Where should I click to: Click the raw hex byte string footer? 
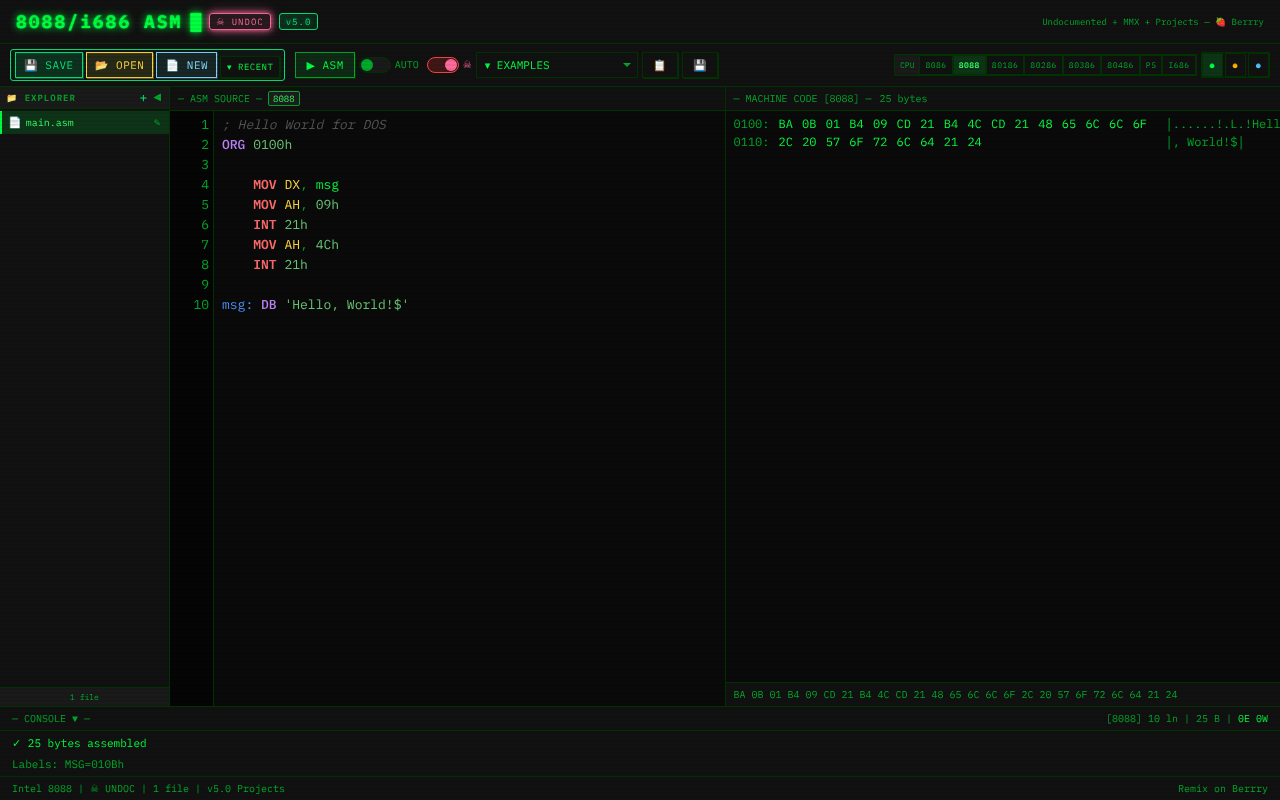click(x=955, y=695)
